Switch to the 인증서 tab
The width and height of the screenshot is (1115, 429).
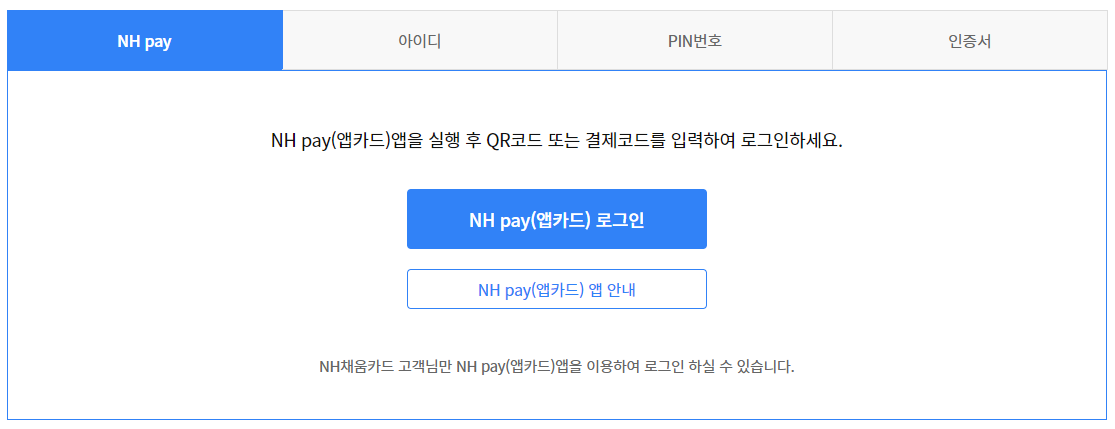click(969, 41)
